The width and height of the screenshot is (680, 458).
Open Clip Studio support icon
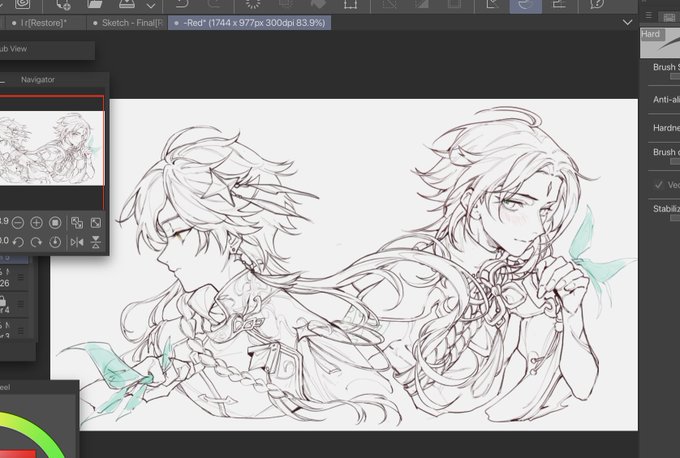[597, 4]
